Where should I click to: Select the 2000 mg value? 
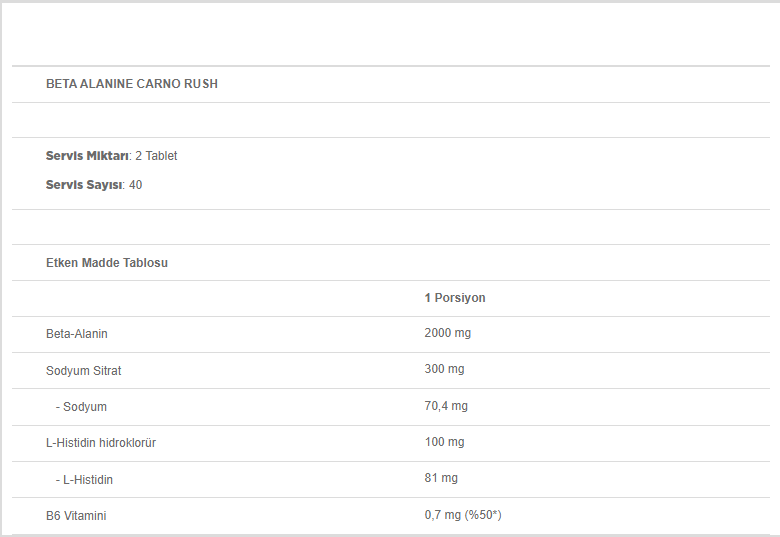(447, 333)
